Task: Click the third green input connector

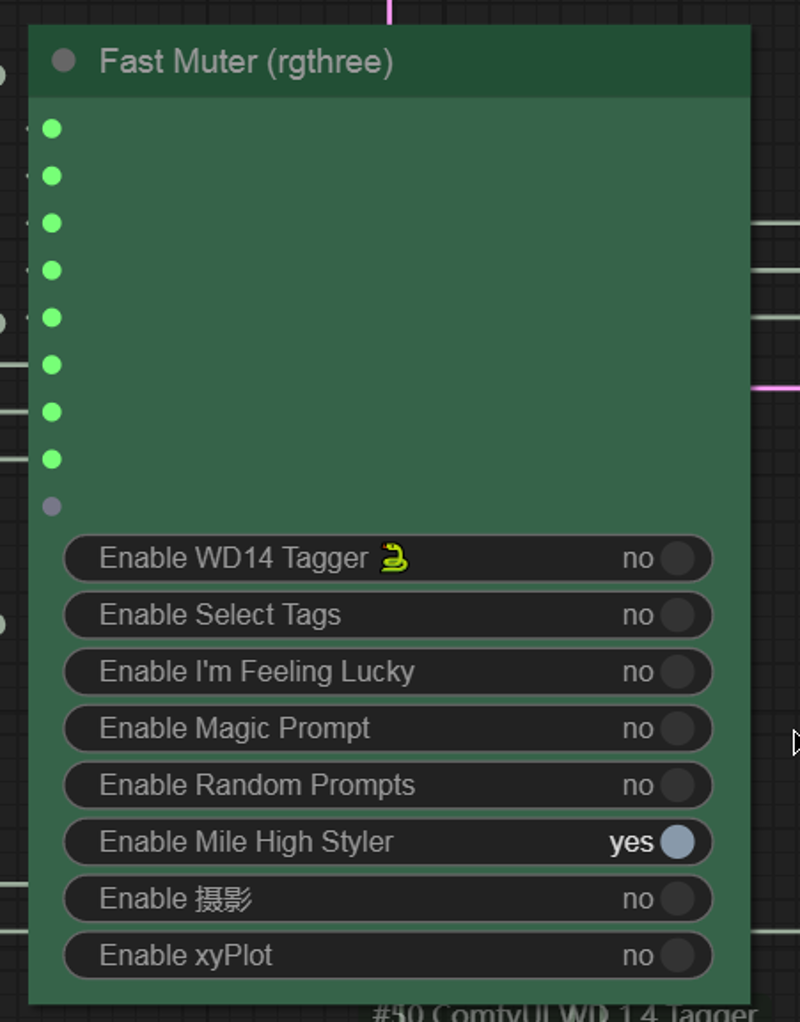Action: [x=52, y=224]
